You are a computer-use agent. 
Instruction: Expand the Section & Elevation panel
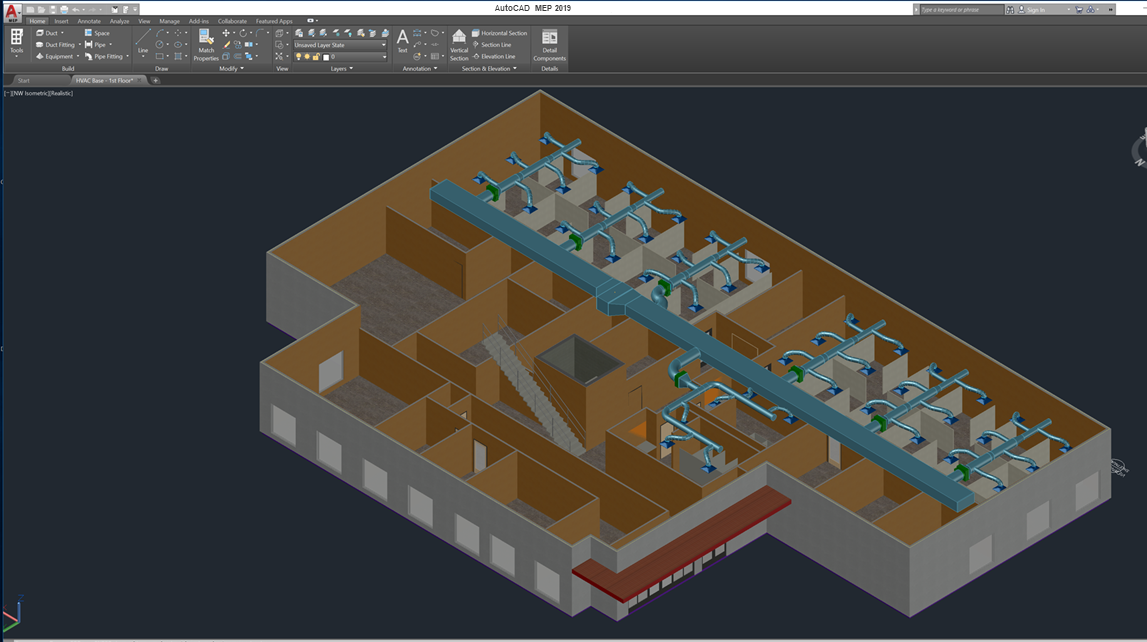point(489,69)
